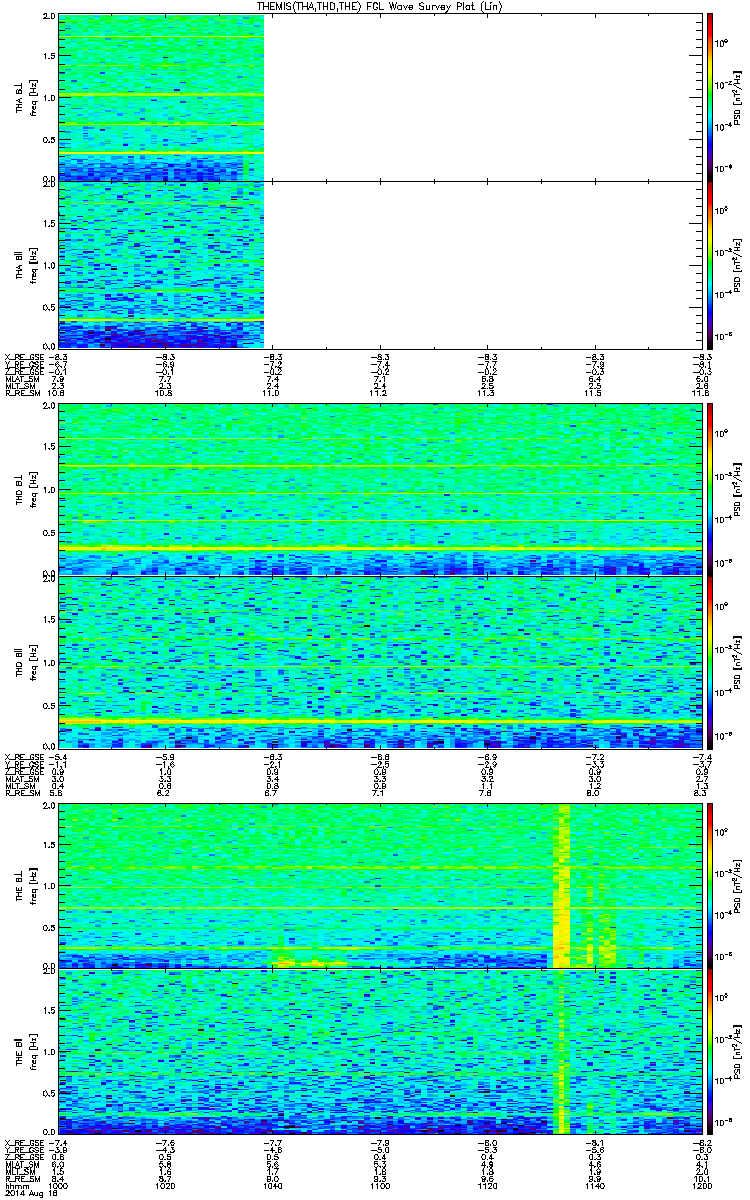Click the 1140 time label on bottom axis
The height and width of the screenshot is (1200, 750).
click(x=591, y=1187)
